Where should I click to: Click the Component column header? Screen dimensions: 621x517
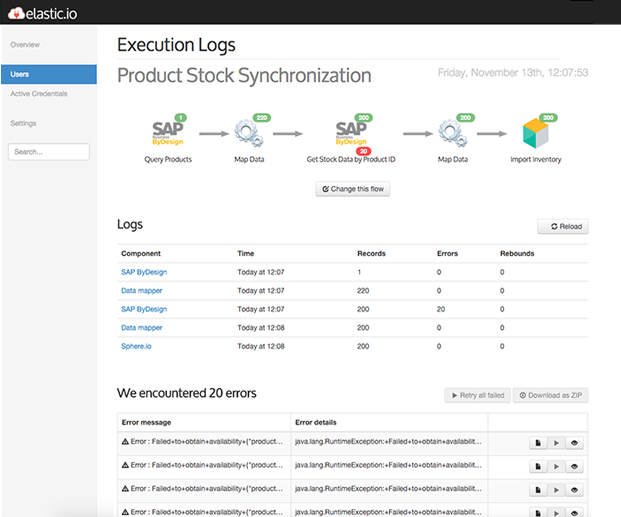(141, 254)
